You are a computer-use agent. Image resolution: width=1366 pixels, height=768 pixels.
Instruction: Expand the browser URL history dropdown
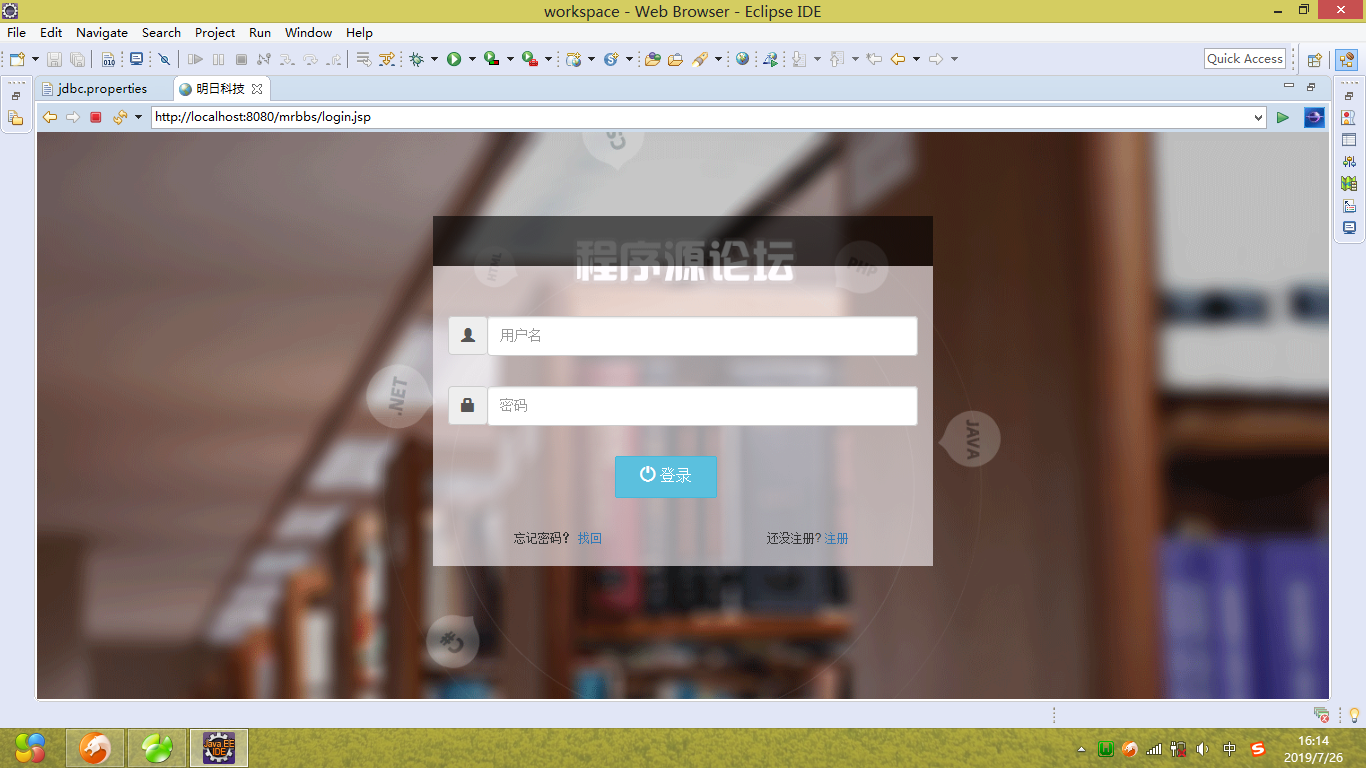point(1258,118)
